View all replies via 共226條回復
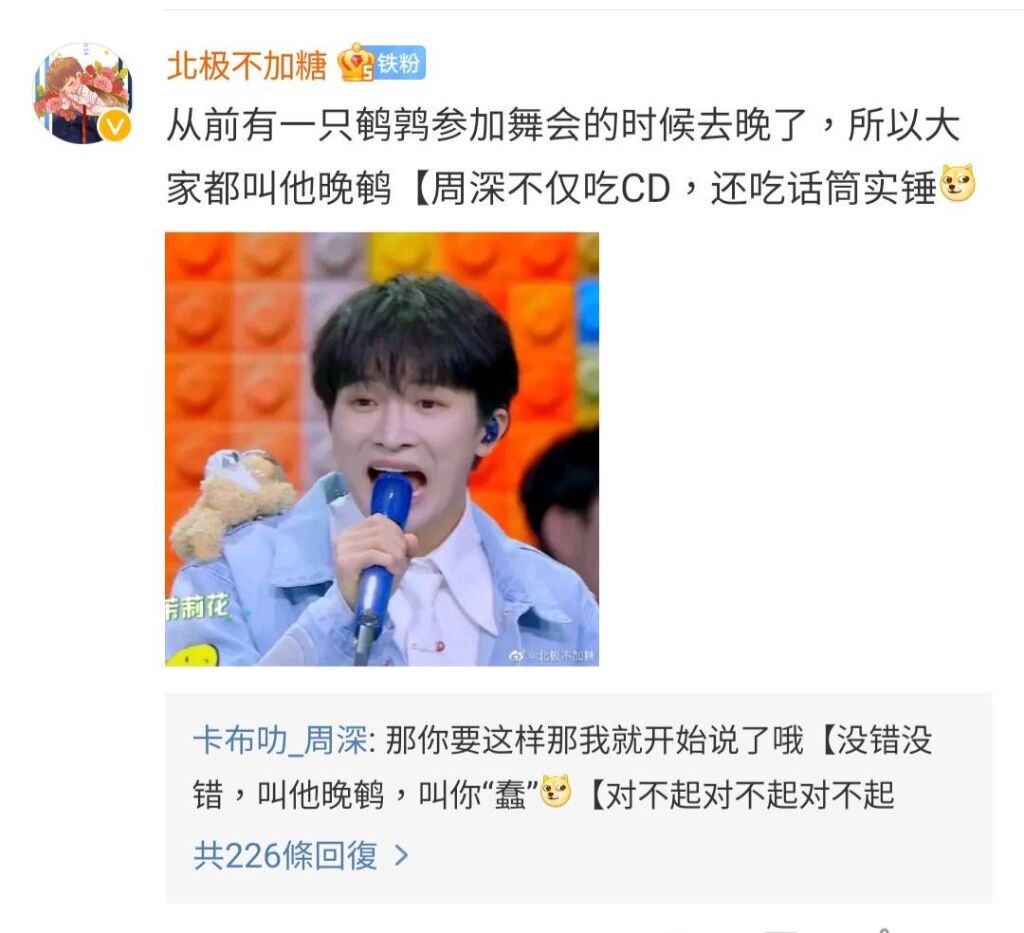1024x933 pixels. [285, 855]
